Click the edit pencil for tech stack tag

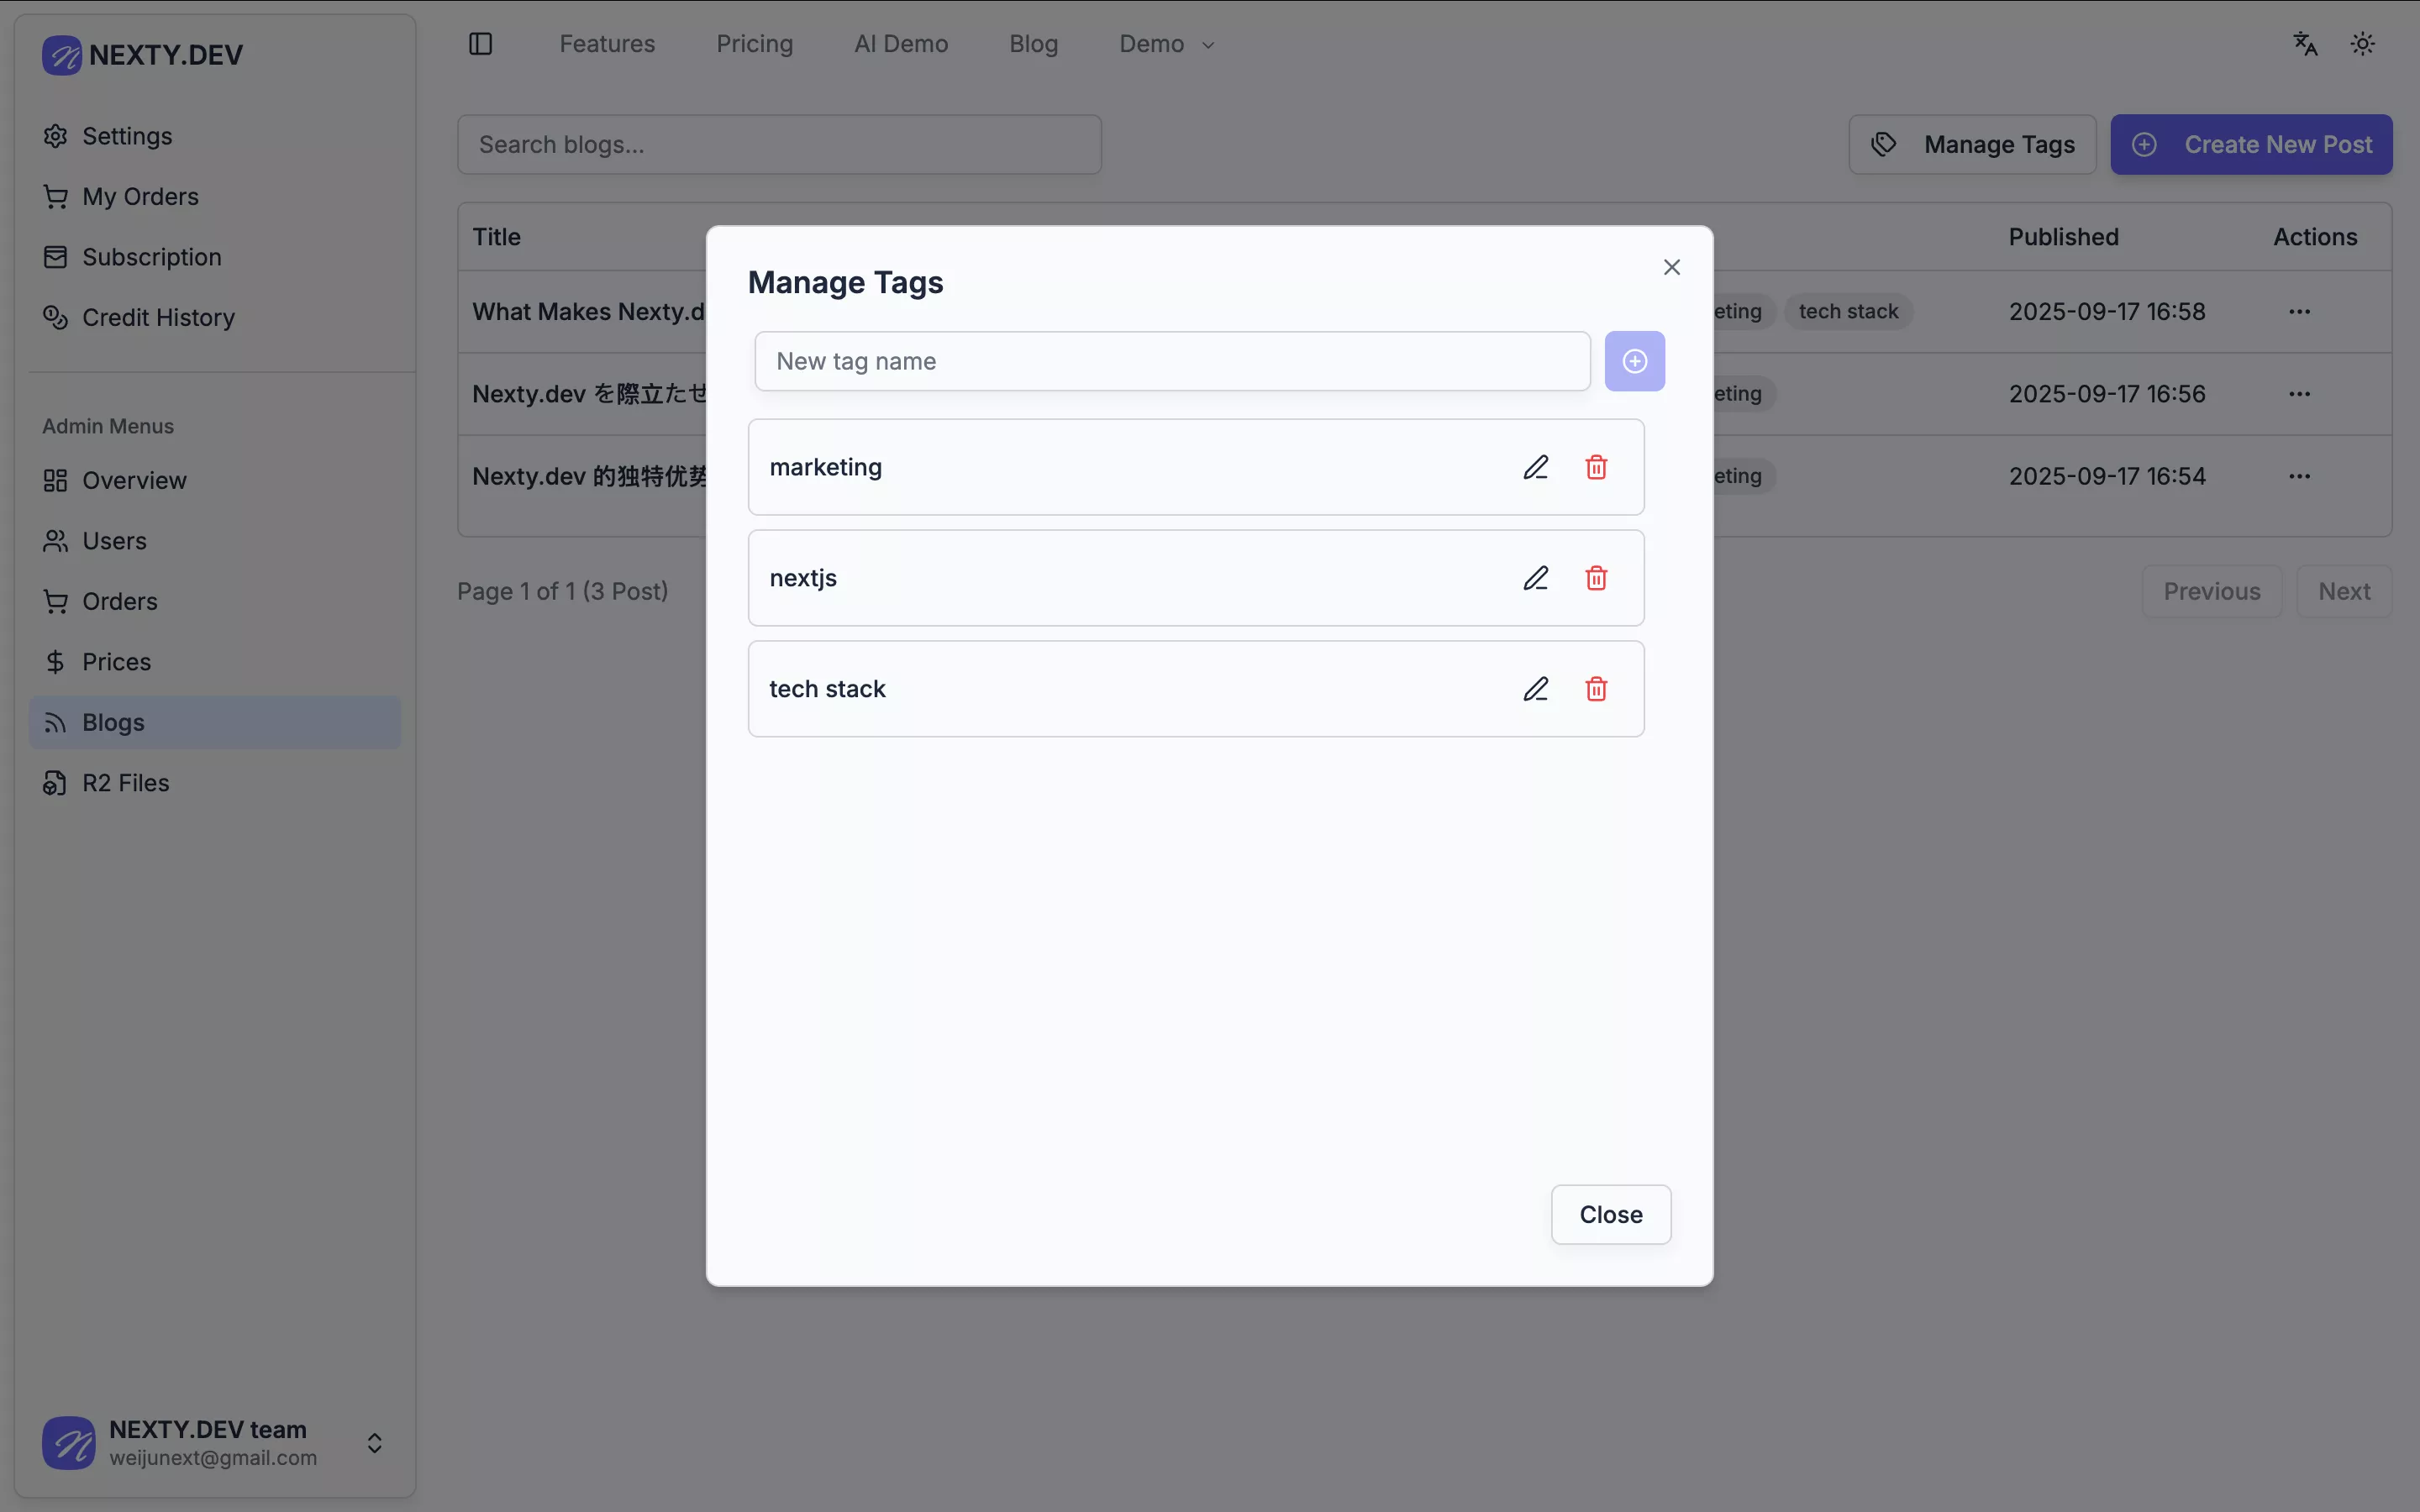[1535, 689]
